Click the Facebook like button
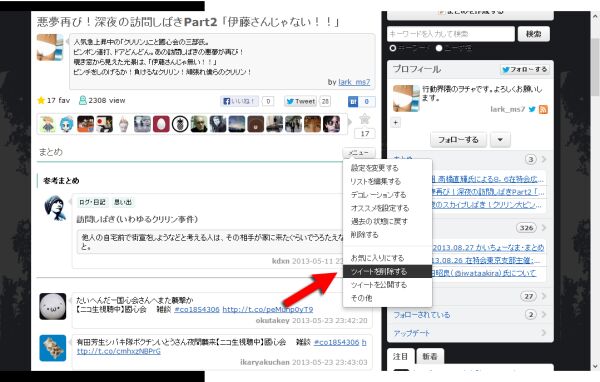The height and width of the screenshot is (382, 600). tap(240, 101)
